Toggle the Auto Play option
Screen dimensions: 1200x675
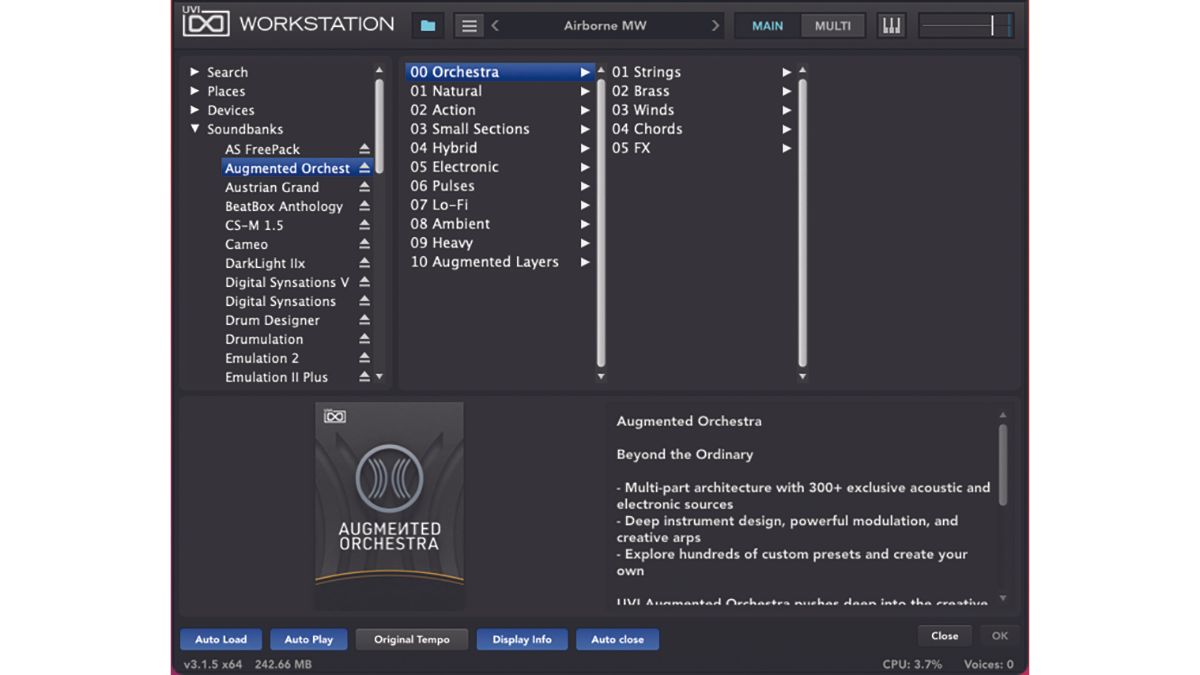pos(308,639)
